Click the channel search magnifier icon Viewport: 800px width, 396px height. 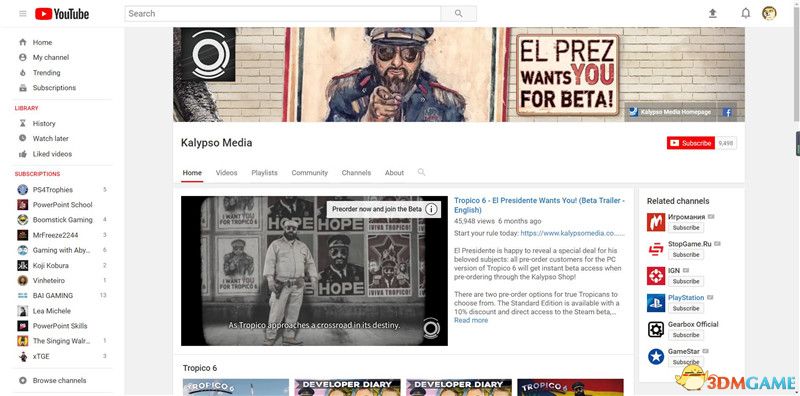click(421, 172)
